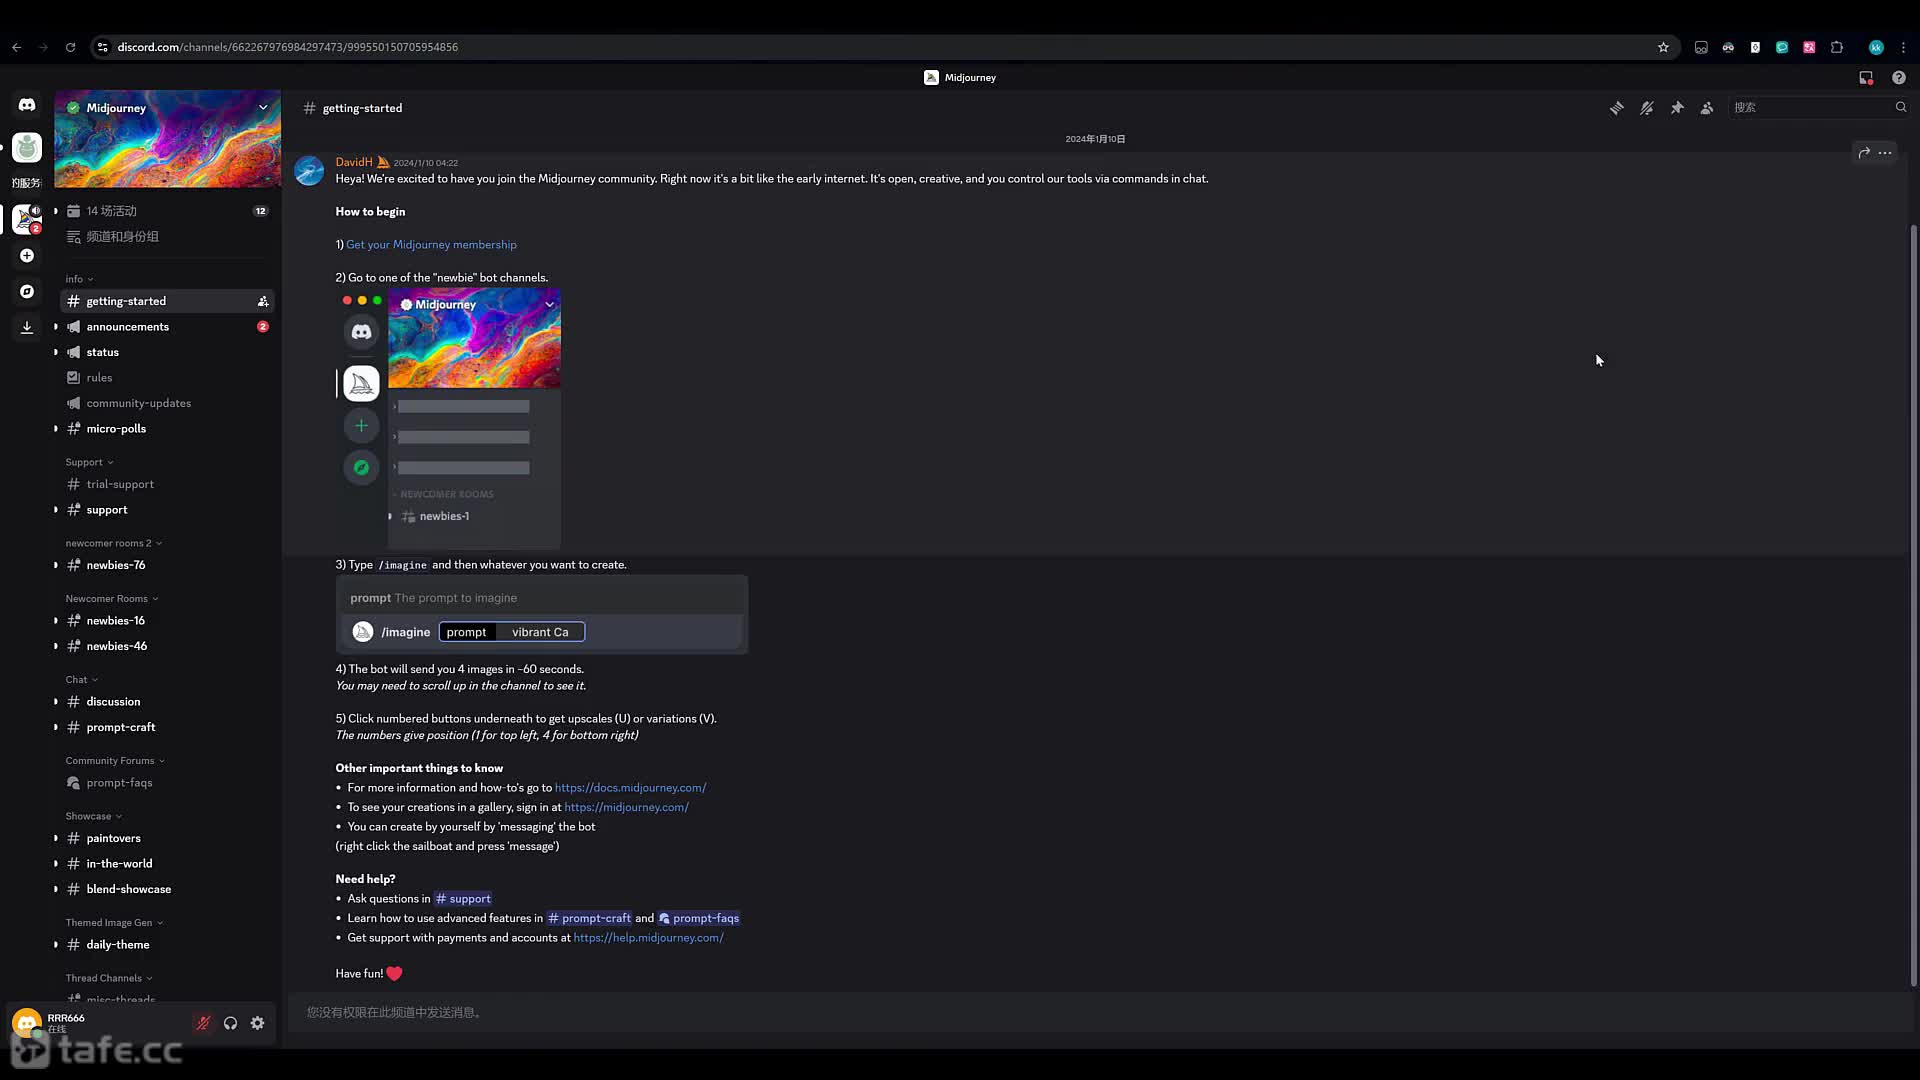Open the browser profile avatar

[1876, 47]
